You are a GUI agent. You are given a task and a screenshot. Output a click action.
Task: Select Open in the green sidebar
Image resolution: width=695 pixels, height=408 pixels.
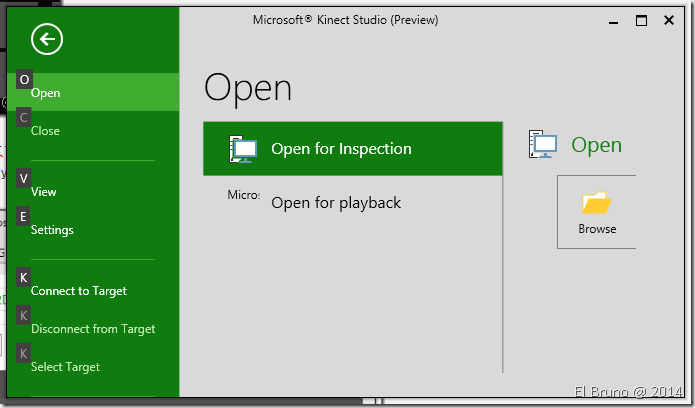[46, 93]
